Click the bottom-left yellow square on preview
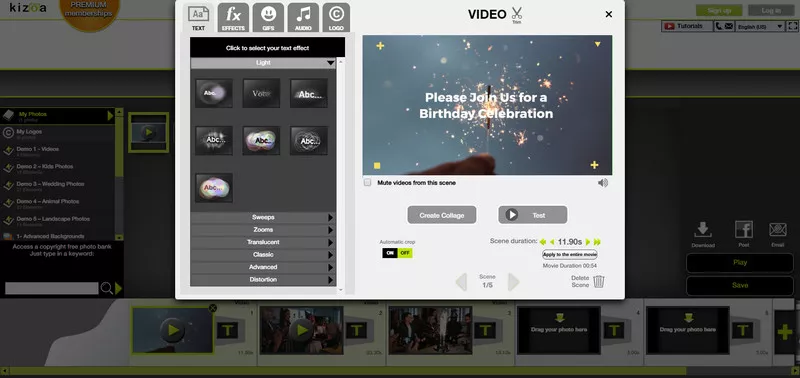 point(377,165)
